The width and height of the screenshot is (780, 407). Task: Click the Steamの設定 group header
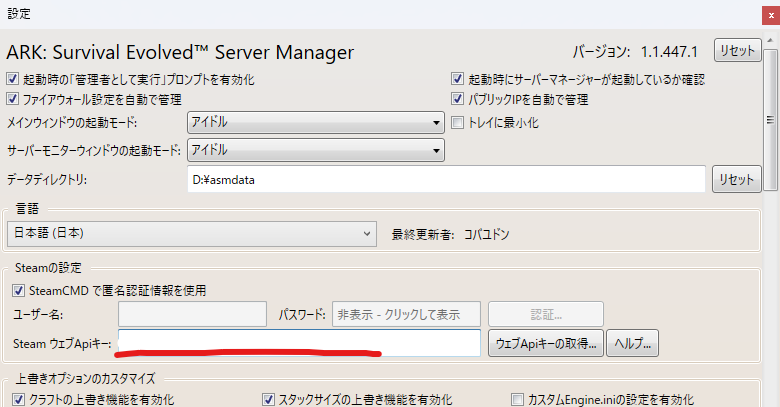[x=48, y=268]
